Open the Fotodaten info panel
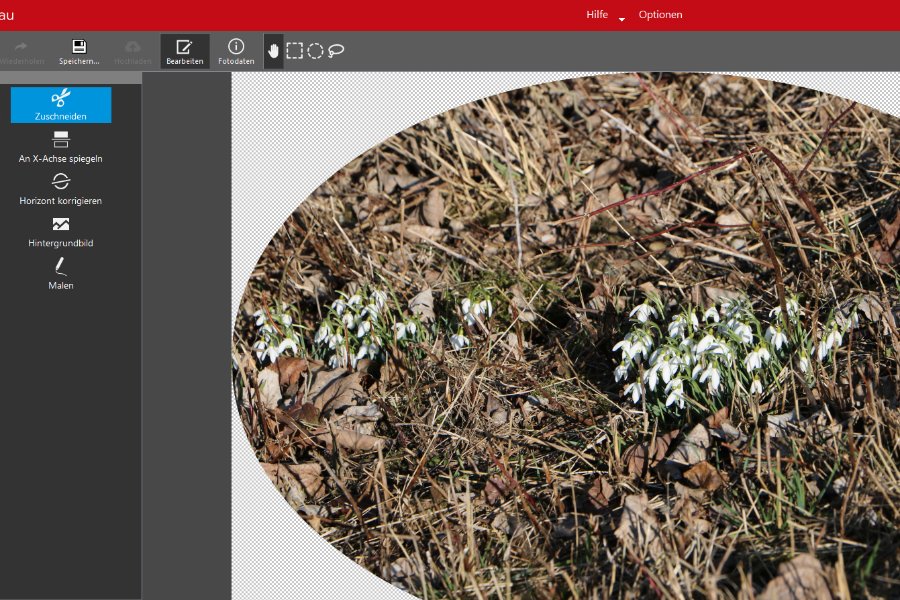900x600 pixels. coord(236,51)
